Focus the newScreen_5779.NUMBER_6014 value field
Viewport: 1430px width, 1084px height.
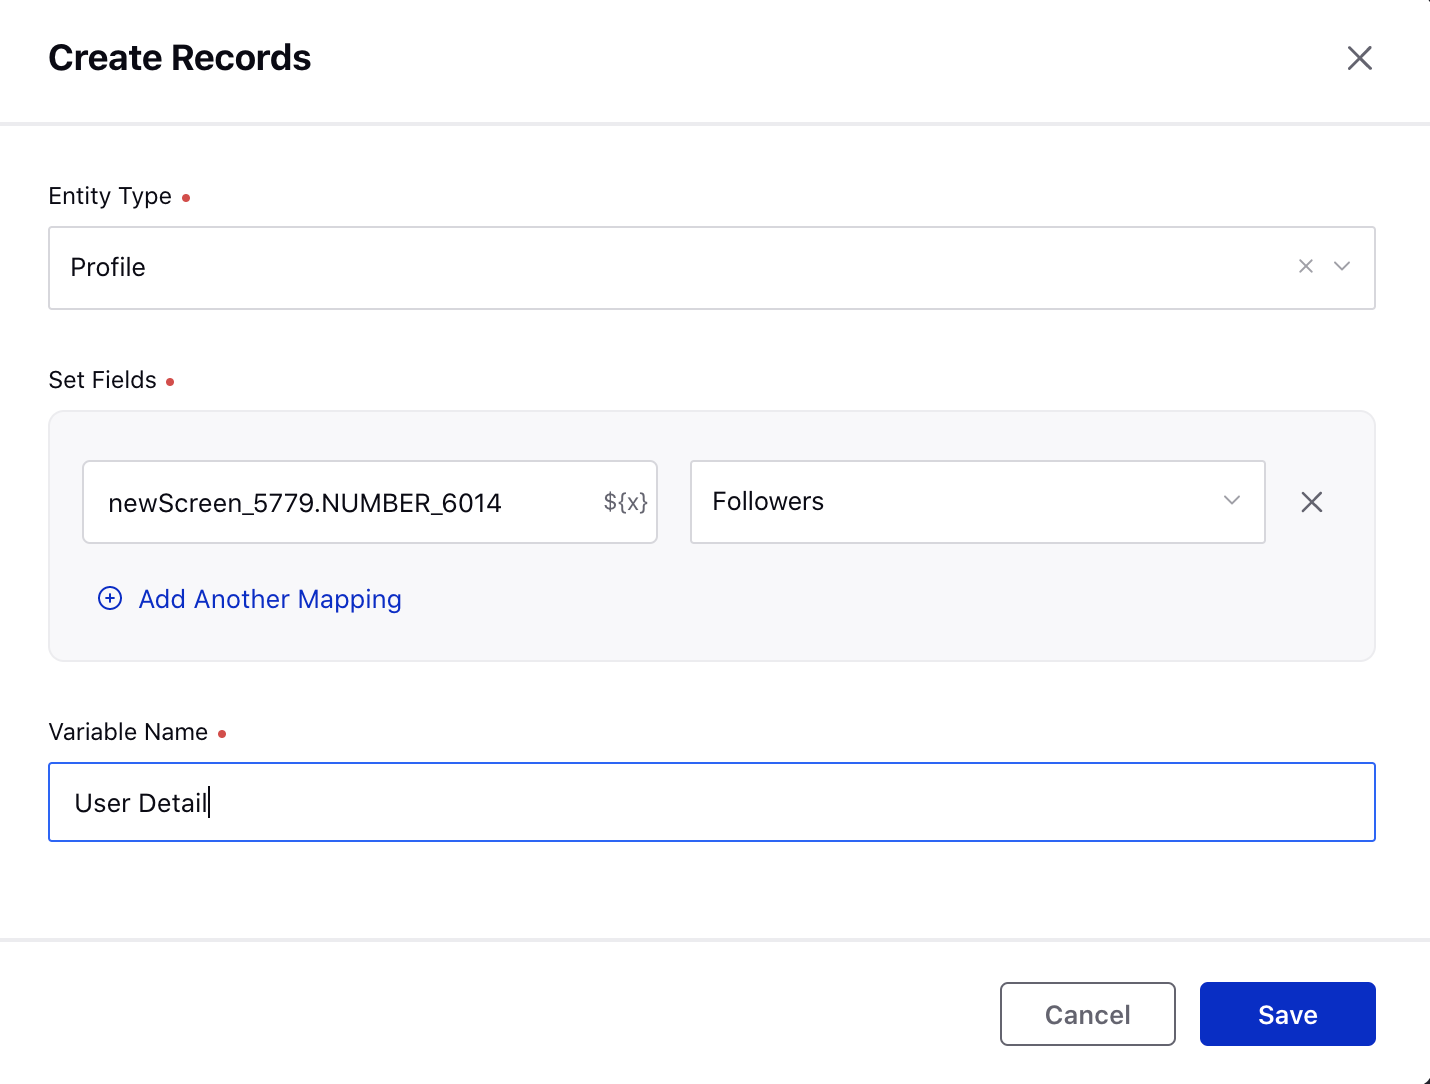(370, 502)
